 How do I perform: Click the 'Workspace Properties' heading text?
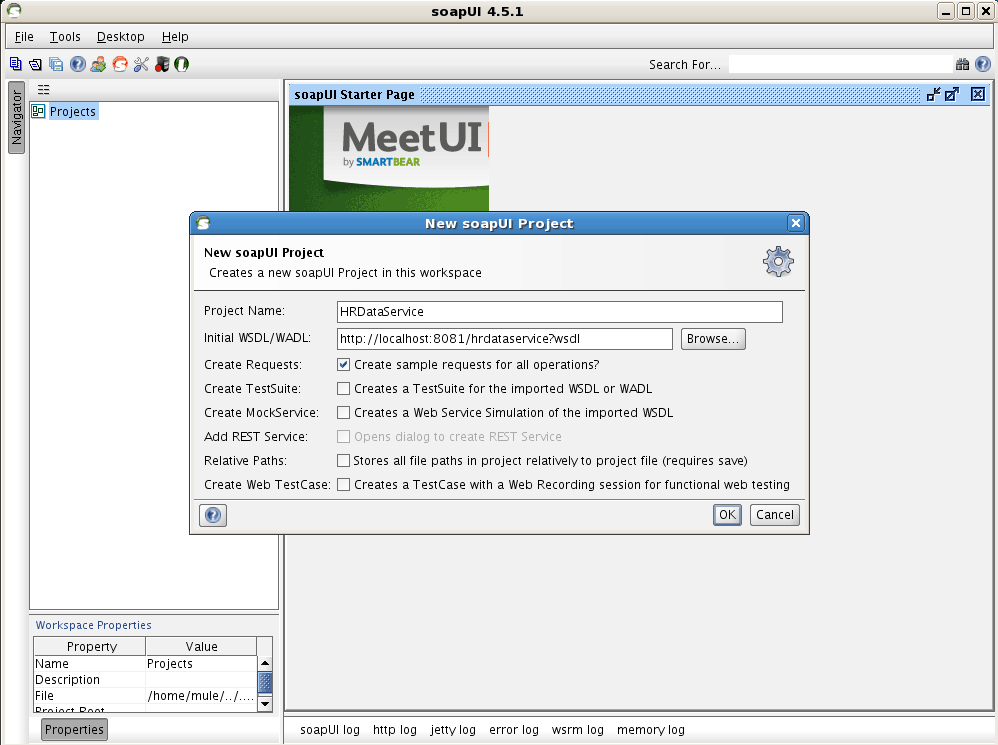94,625
